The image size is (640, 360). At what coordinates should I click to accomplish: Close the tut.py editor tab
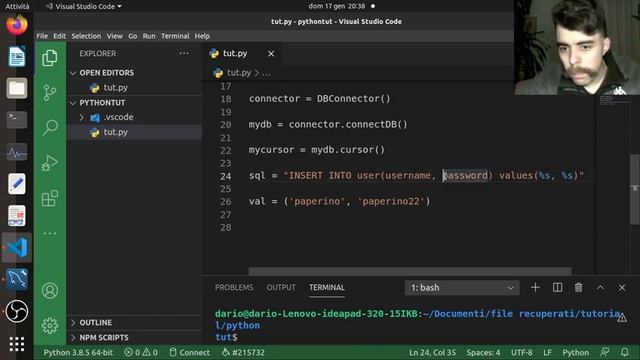(x=271, y=53)
